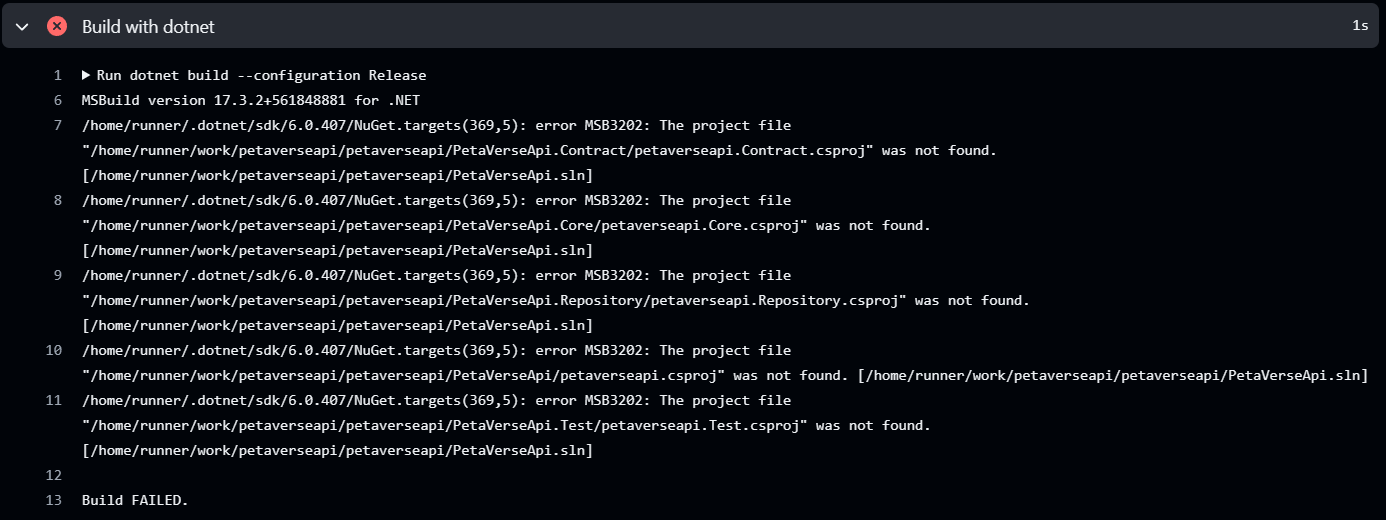Select the petaverseapi.Test.csproj not found error
The image size is (1386, 520).
tap(507, 425)
